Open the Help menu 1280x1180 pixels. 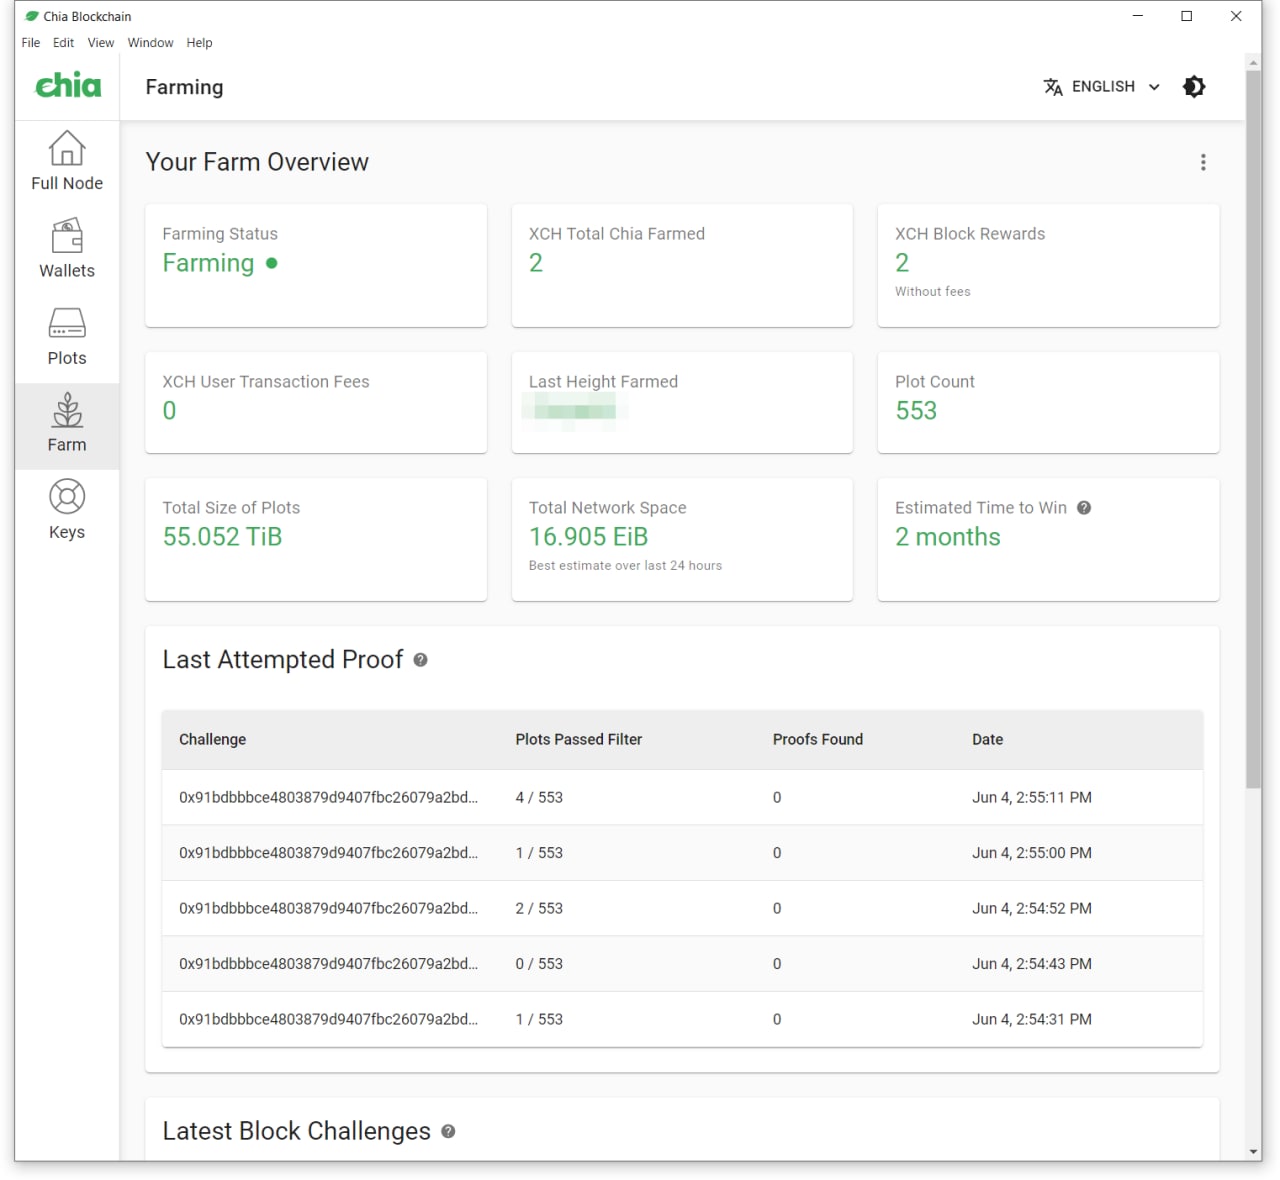(x=199, y=43)
